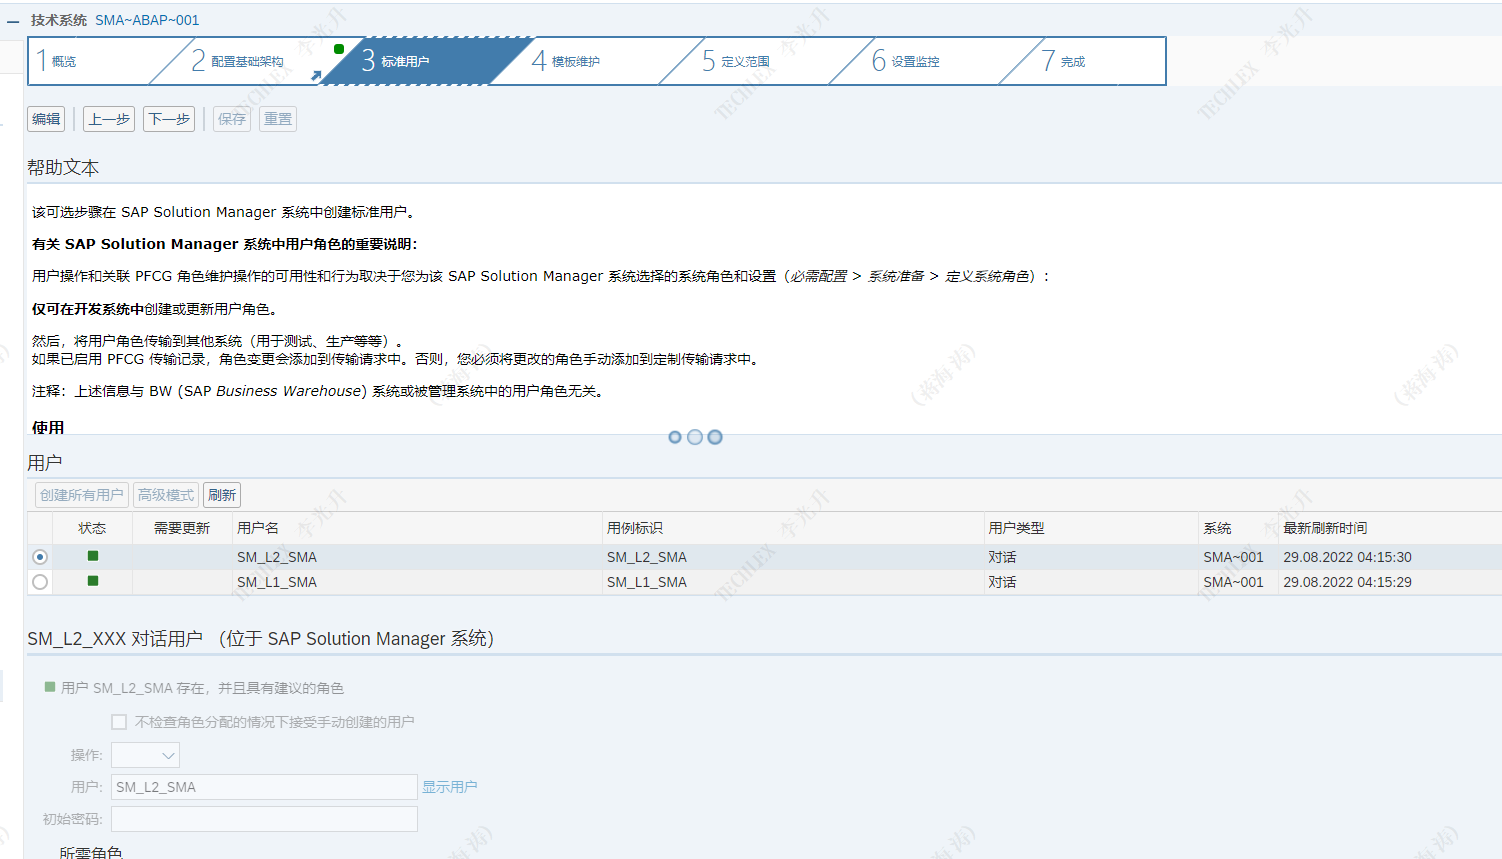Select the radio button for row SM_L2_SMA
Image resolution: width=1502 pixels, height=859 pixels.
40,557
